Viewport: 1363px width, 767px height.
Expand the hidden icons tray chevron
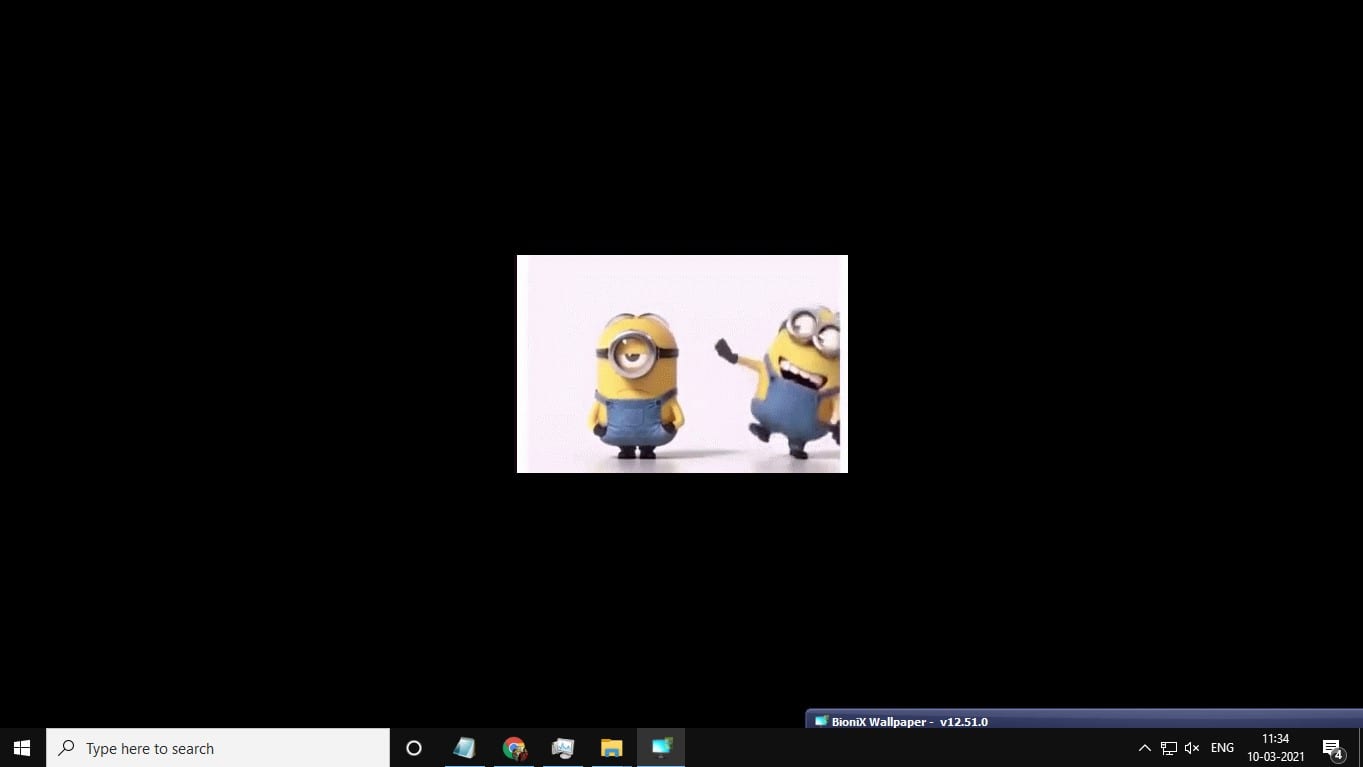click(1144, 747)
